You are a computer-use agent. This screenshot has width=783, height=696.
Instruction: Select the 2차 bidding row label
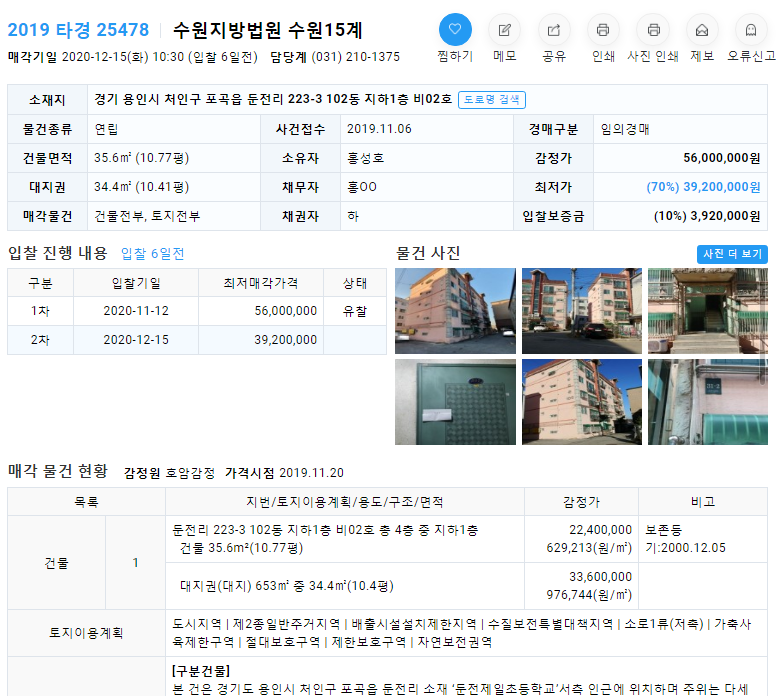(x=40, y=340)
